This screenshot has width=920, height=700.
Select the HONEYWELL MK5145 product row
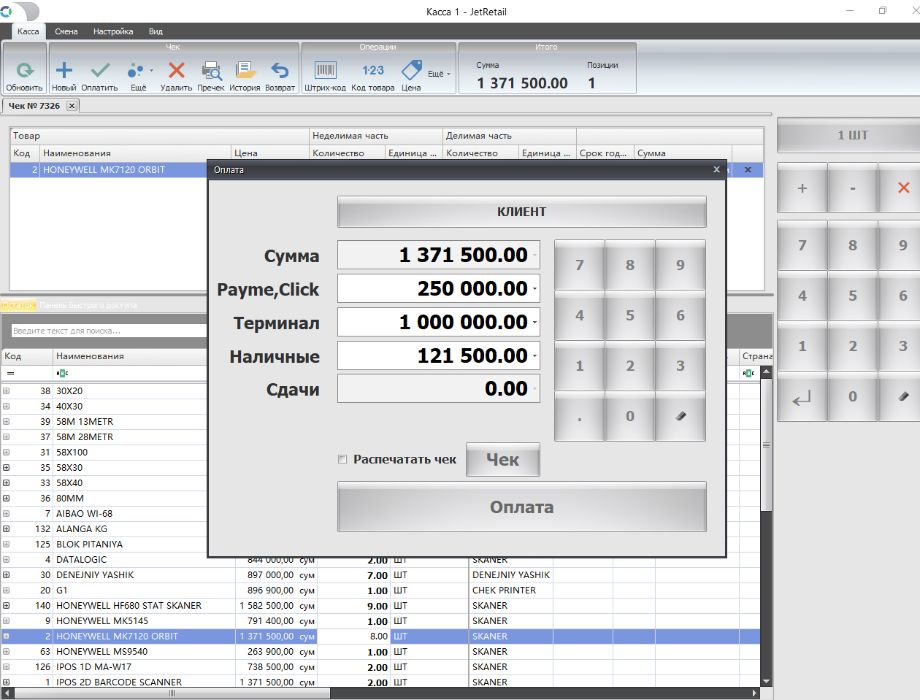[380, 621]
